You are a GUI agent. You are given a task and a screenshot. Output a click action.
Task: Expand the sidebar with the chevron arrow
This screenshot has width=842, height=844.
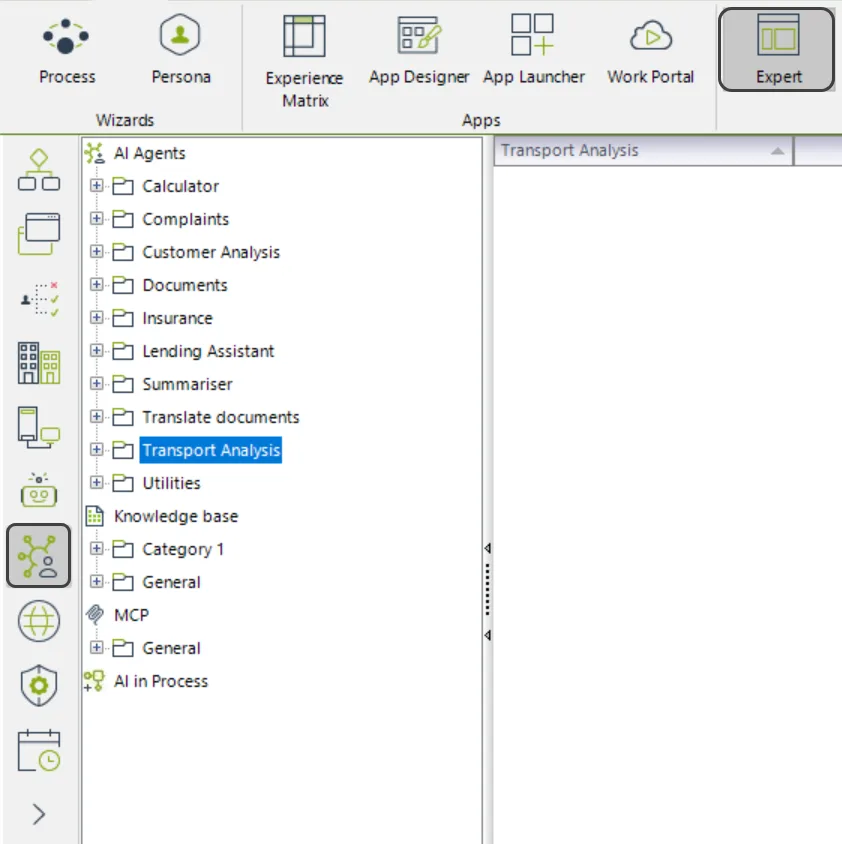pyautogui.click(x=39, y=814)
